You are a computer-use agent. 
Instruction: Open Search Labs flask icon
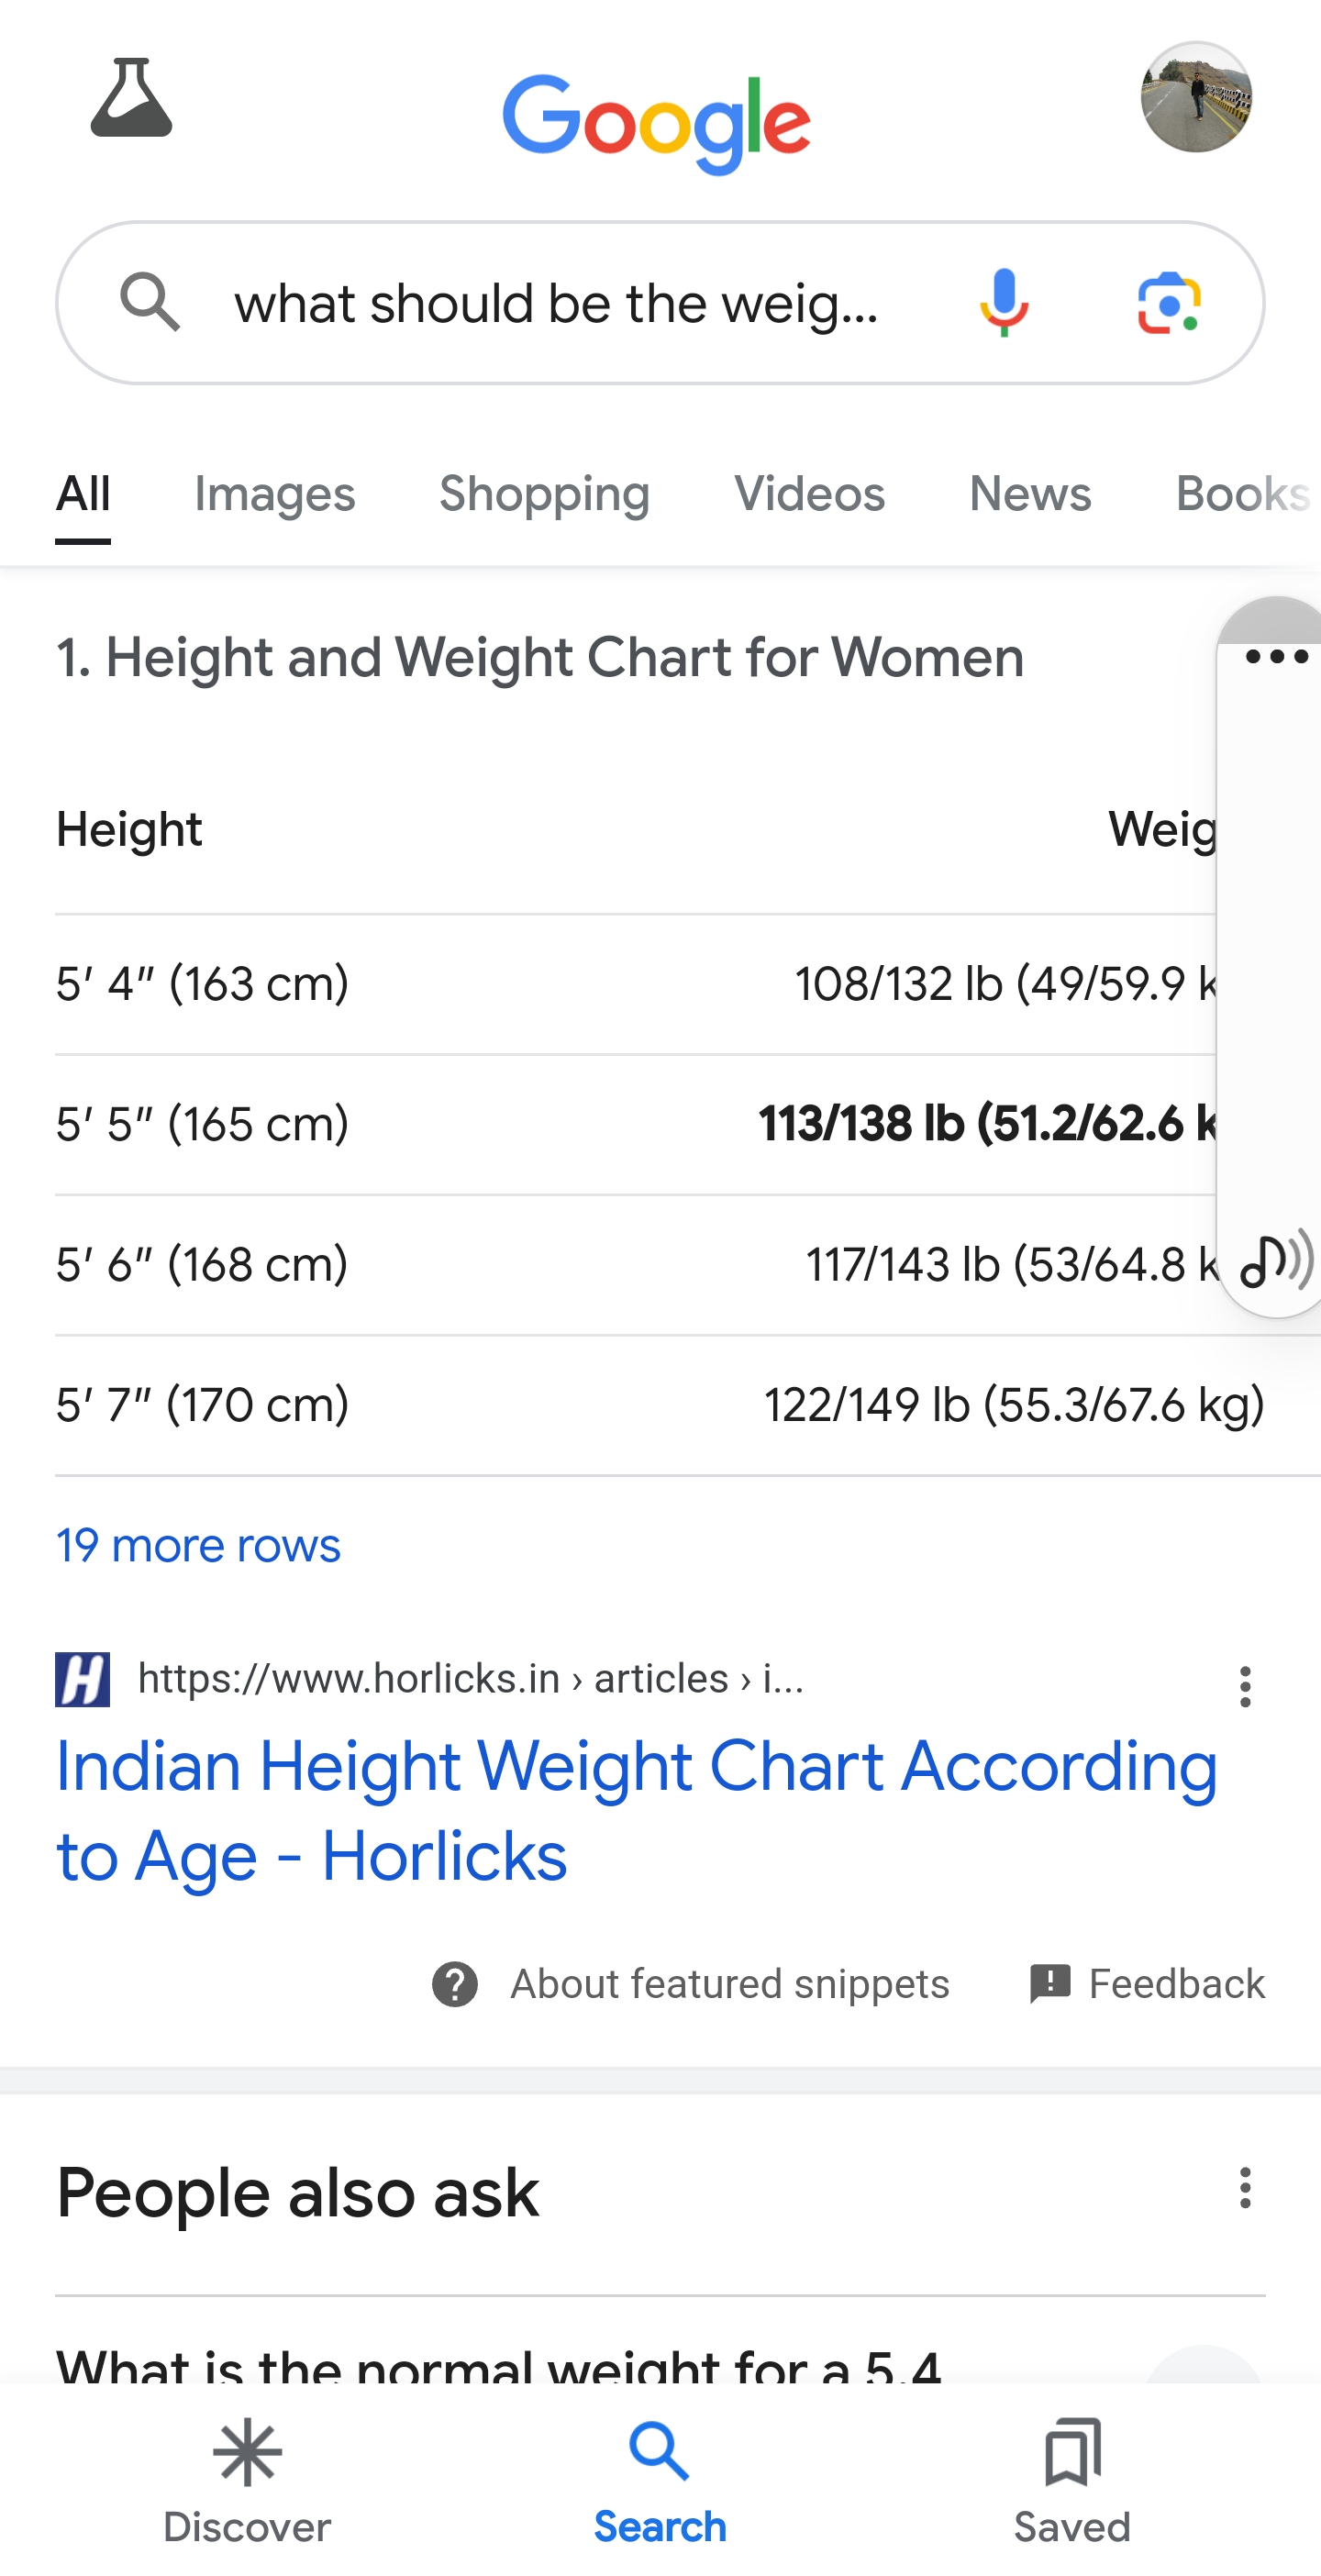point(131,98)
